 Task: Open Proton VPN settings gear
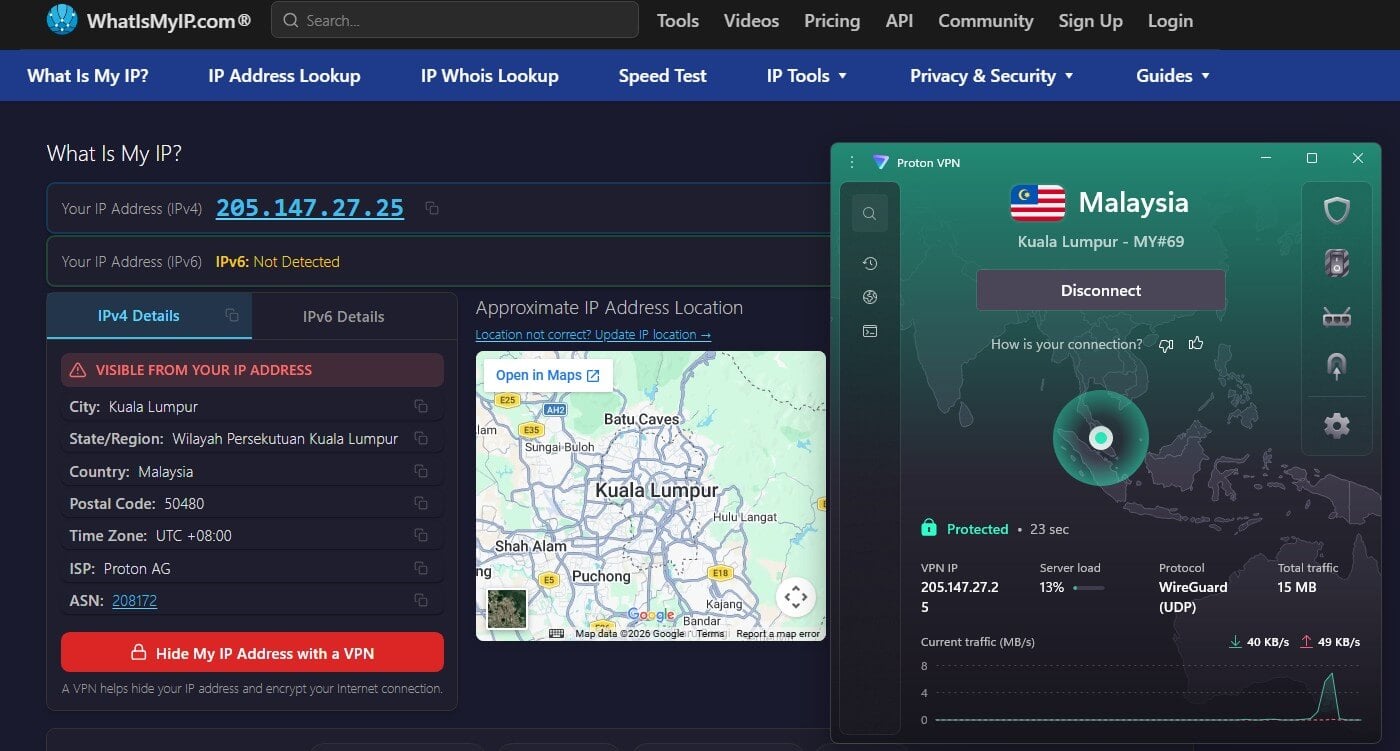pyautogui.click(x=1337, y=425)
